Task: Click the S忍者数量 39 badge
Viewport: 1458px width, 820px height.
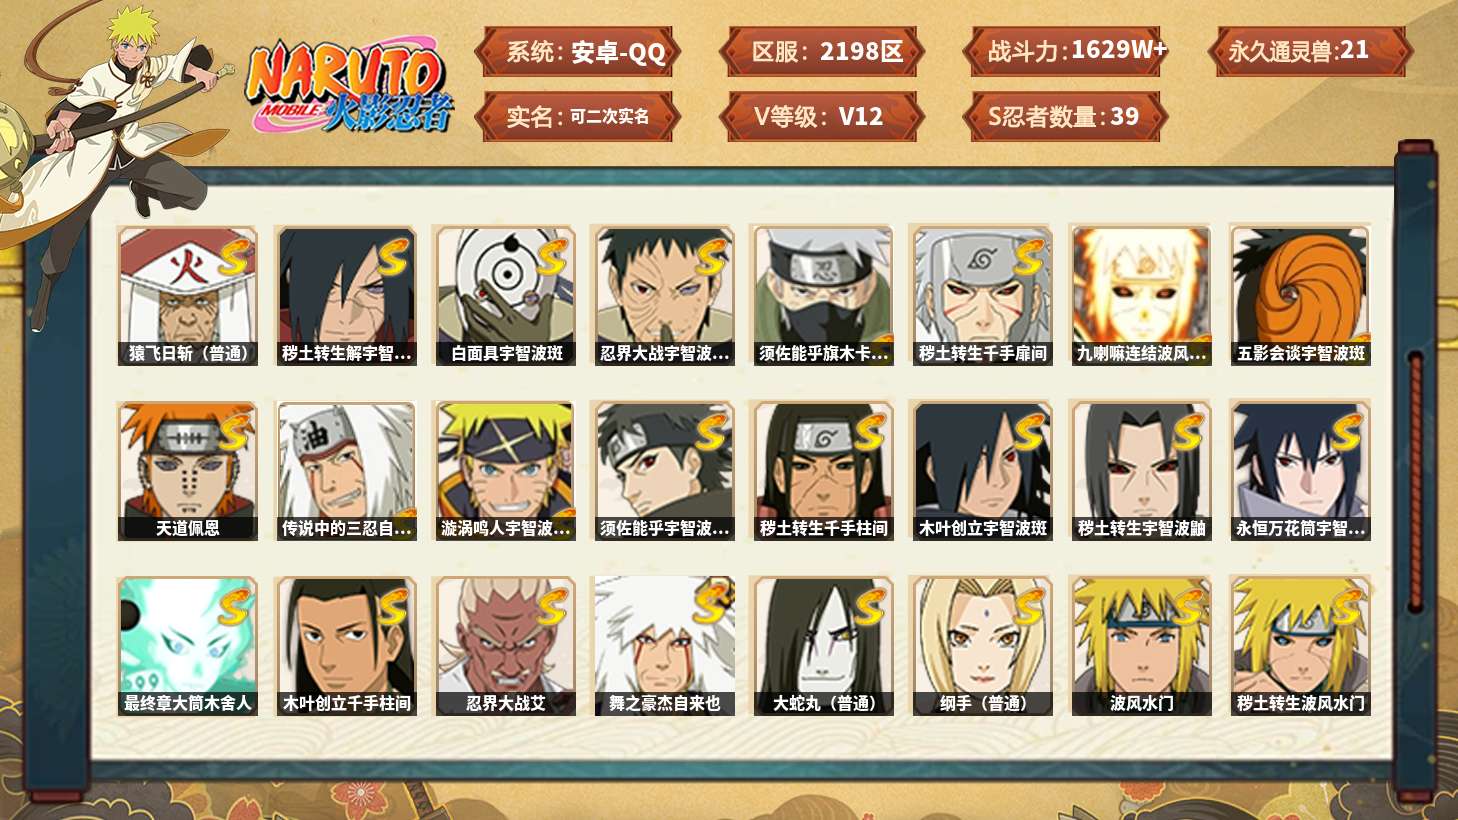Action: click(1066, 116)
